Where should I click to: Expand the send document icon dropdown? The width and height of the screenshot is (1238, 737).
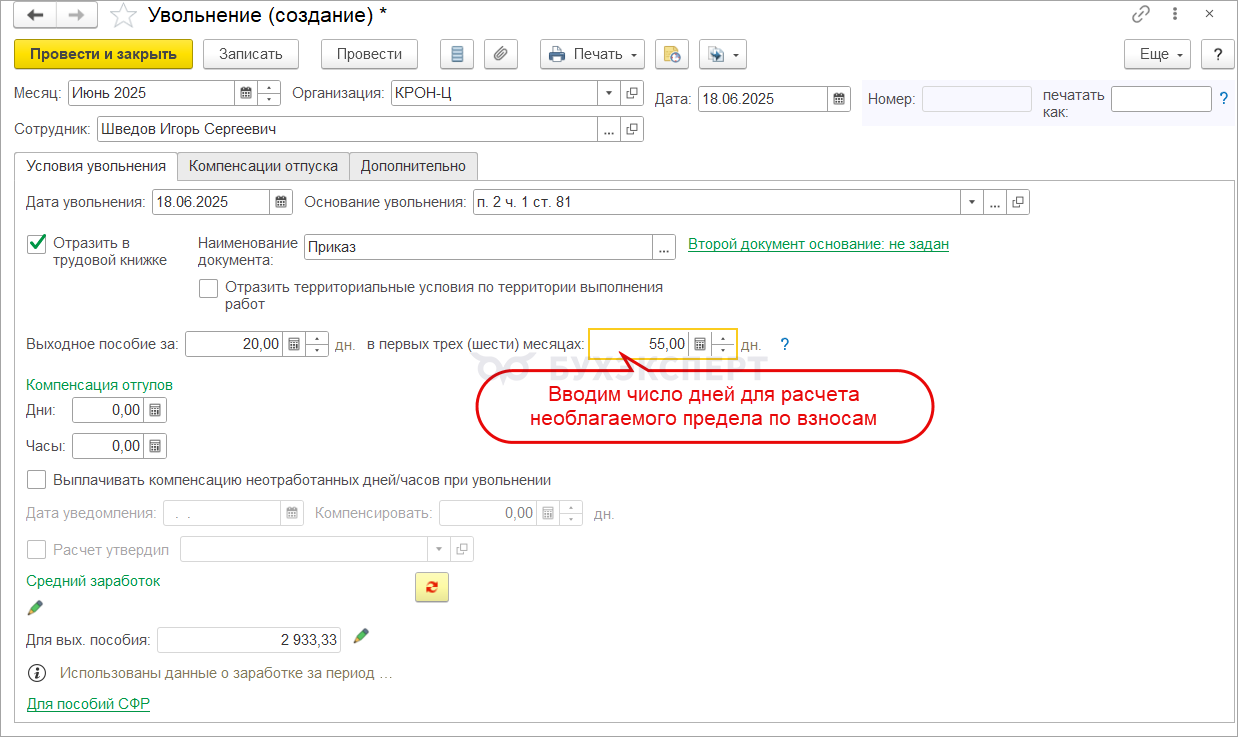[736, 54]
